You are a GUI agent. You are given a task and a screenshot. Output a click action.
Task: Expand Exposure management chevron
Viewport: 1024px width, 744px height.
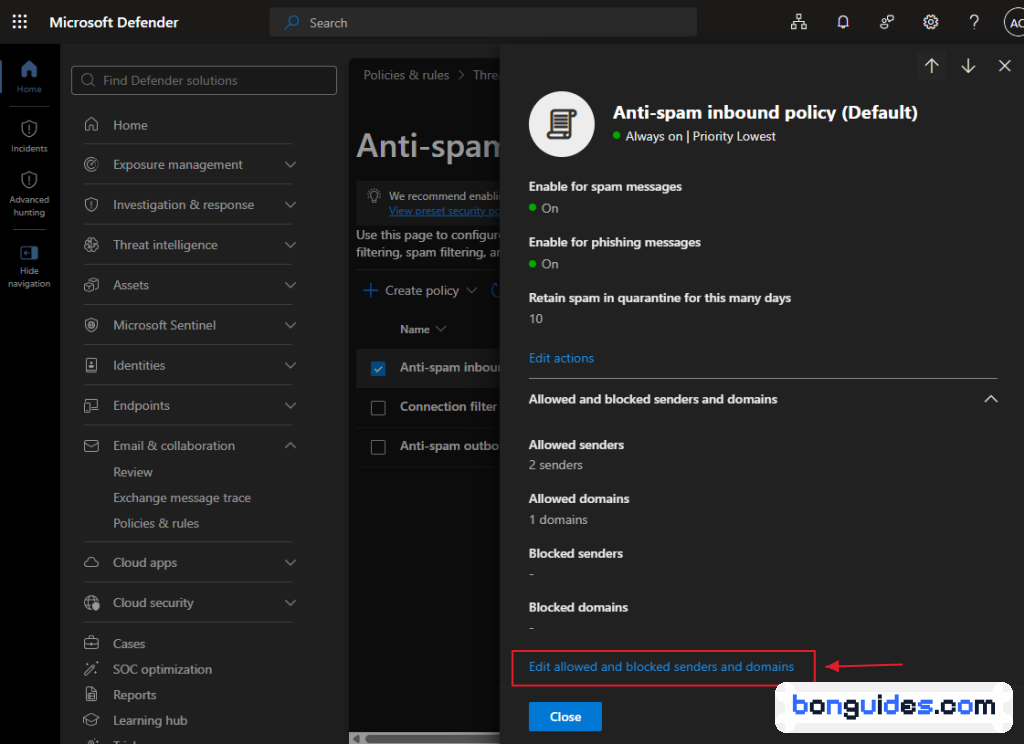pos(291,165)
